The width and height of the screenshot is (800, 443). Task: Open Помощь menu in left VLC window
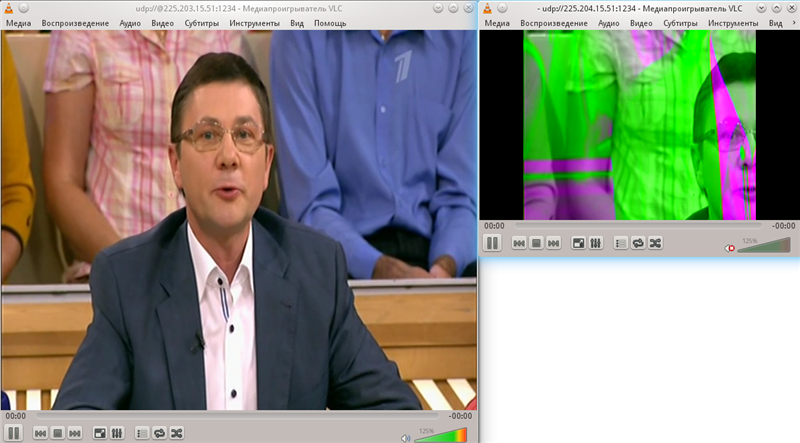330,23
